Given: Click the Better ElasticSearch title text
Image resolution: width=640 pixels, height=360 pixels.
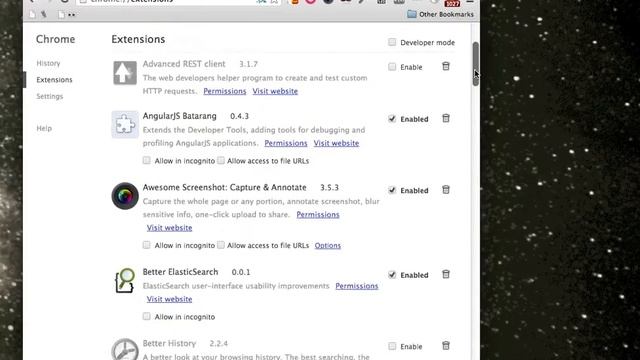Looking at the screenshot, I should click(x=180, y=272).
